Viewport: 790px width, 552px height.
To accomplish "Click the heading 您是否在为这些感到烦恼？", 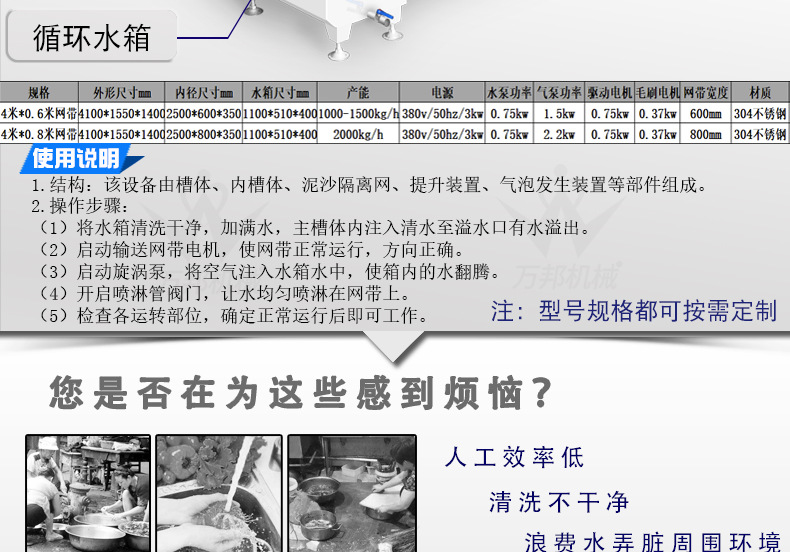I will (300, 394).
